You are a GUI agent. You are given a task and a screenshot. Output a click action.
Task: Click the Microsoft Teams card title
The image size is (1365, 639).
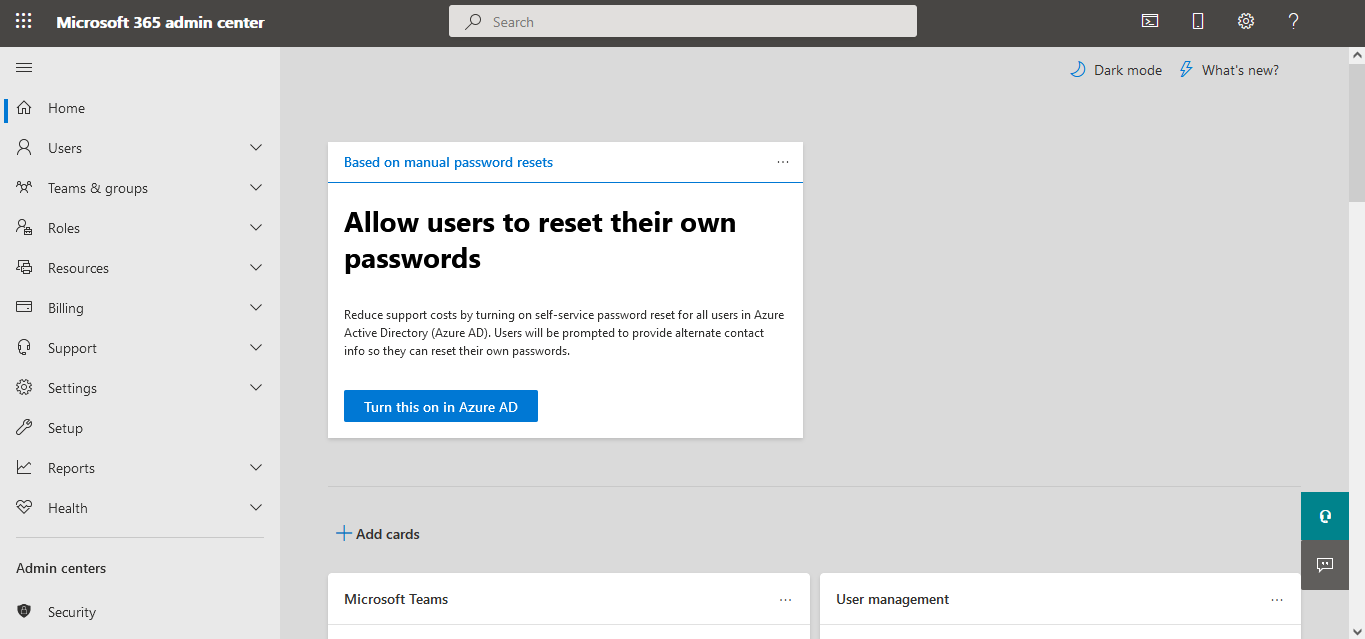click(x=396, y=599)
